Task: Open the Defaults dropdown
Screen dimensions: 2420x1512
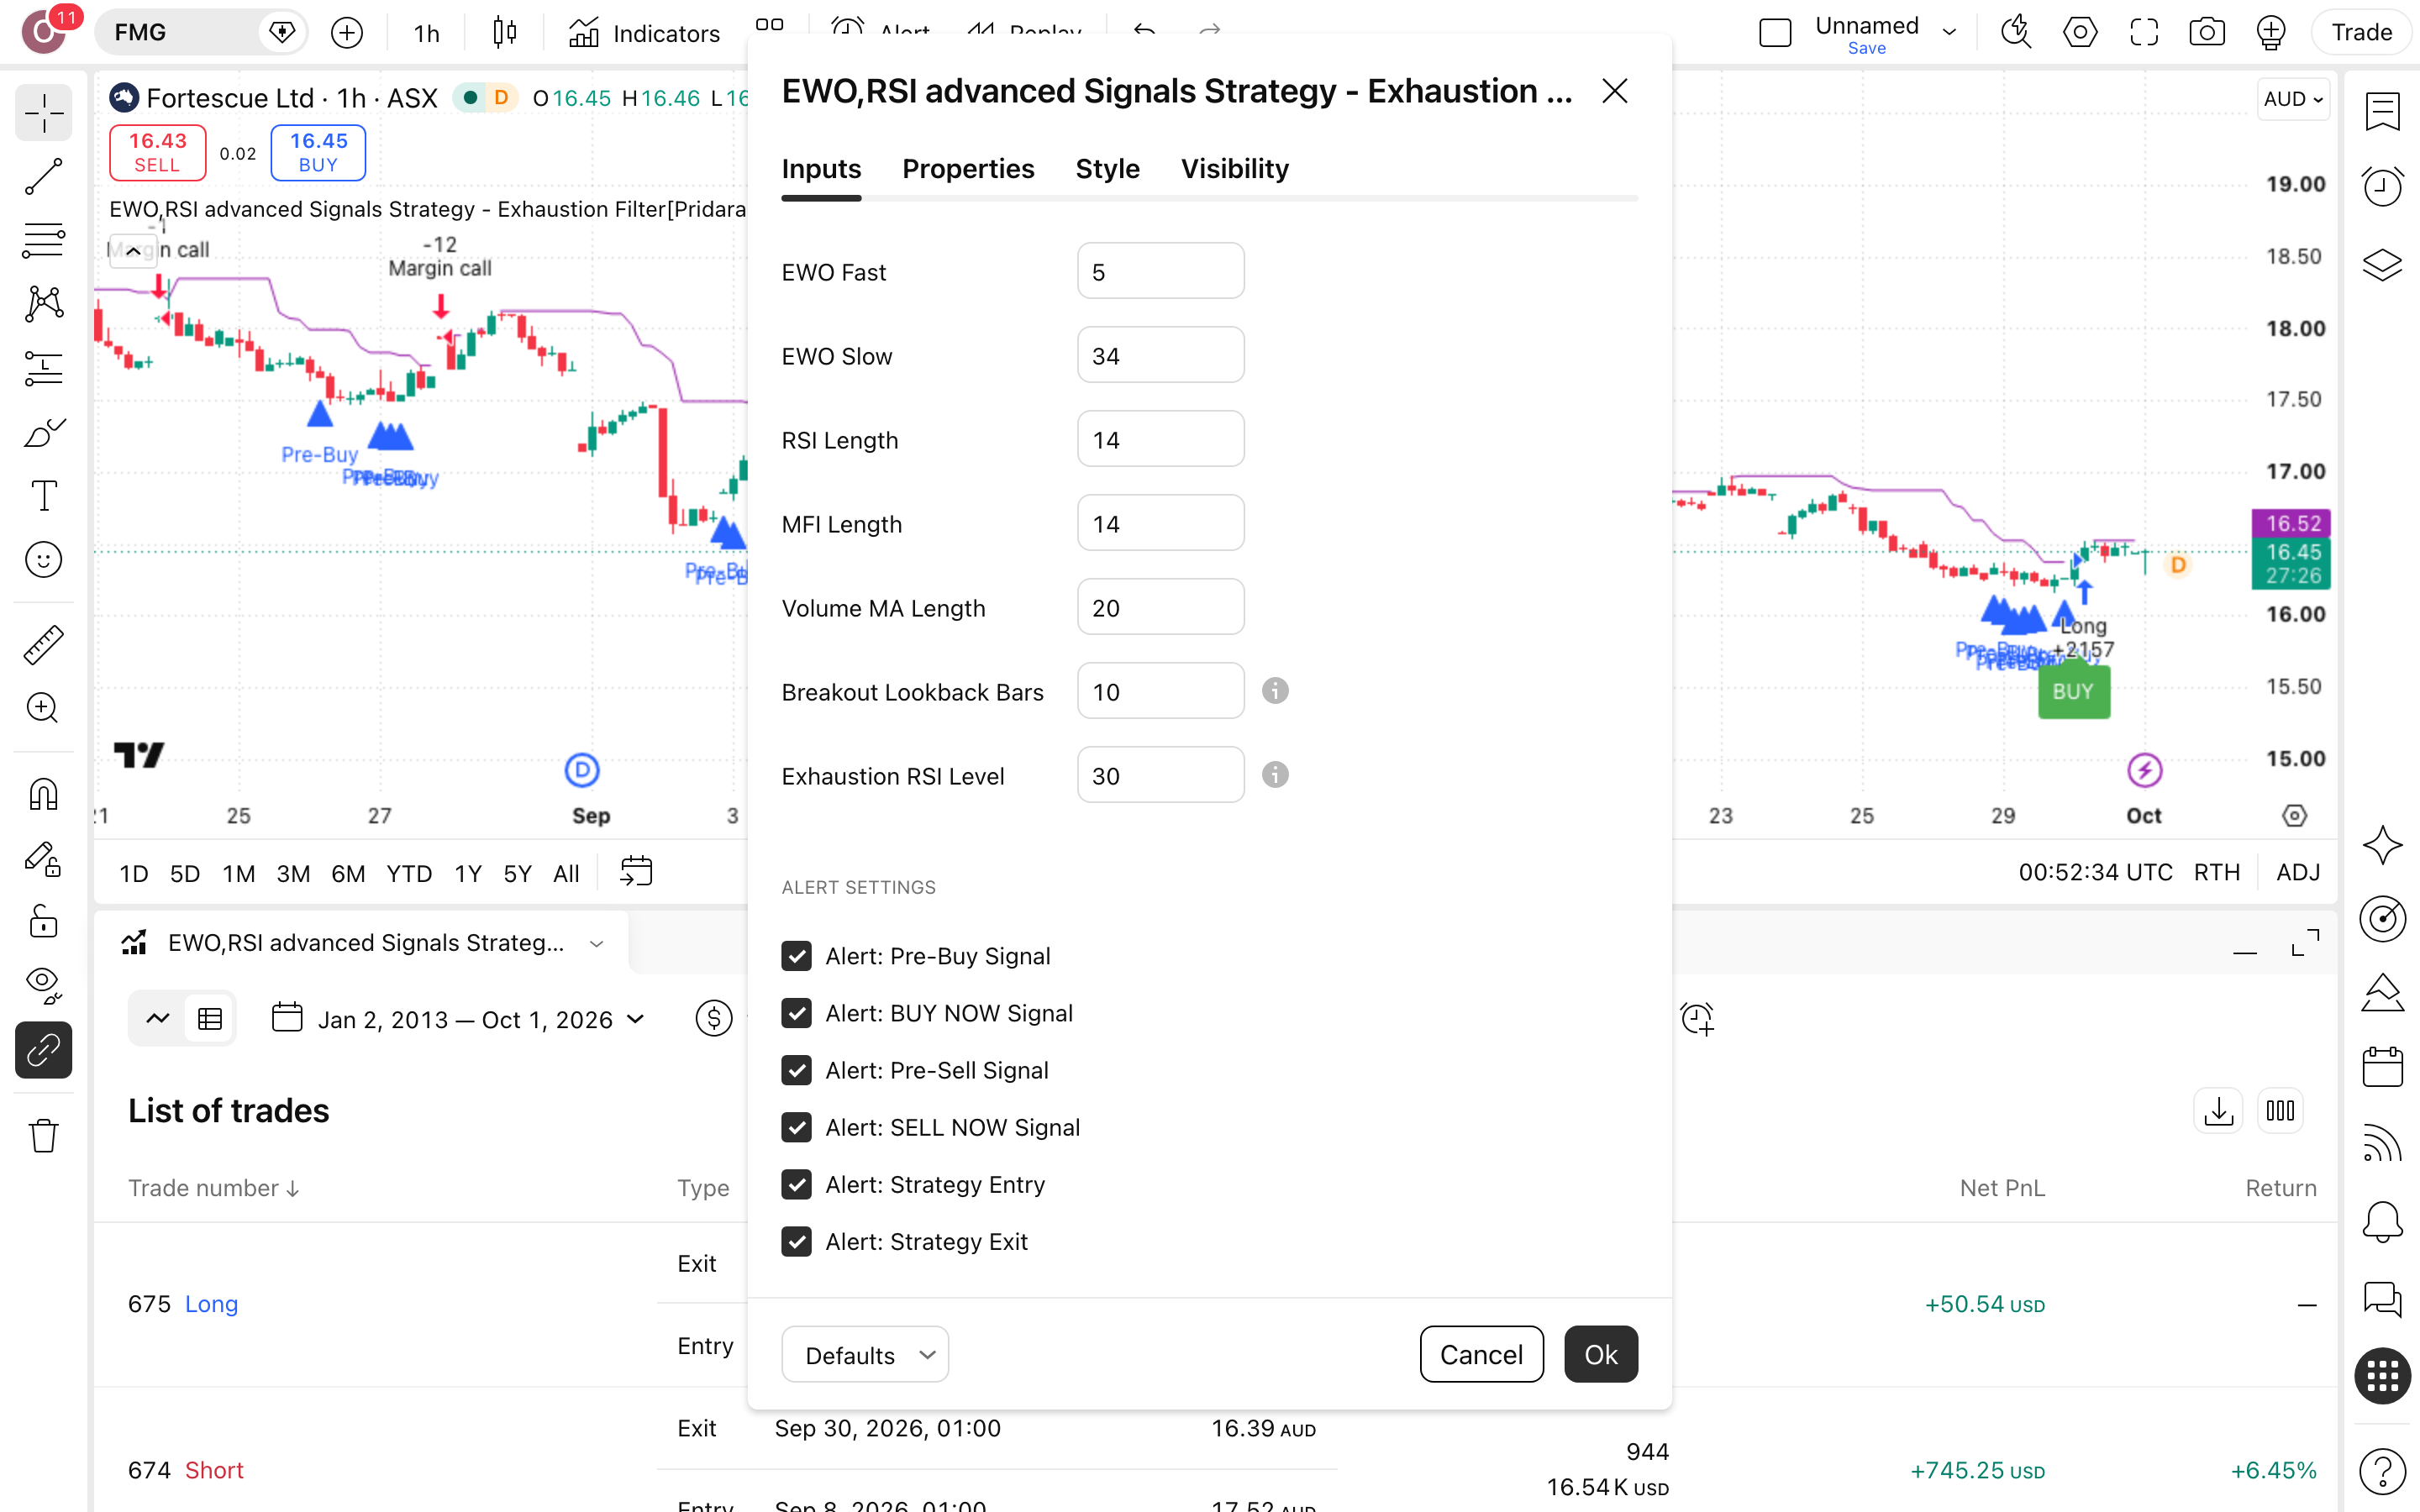Action: (x=865, y=1355)
